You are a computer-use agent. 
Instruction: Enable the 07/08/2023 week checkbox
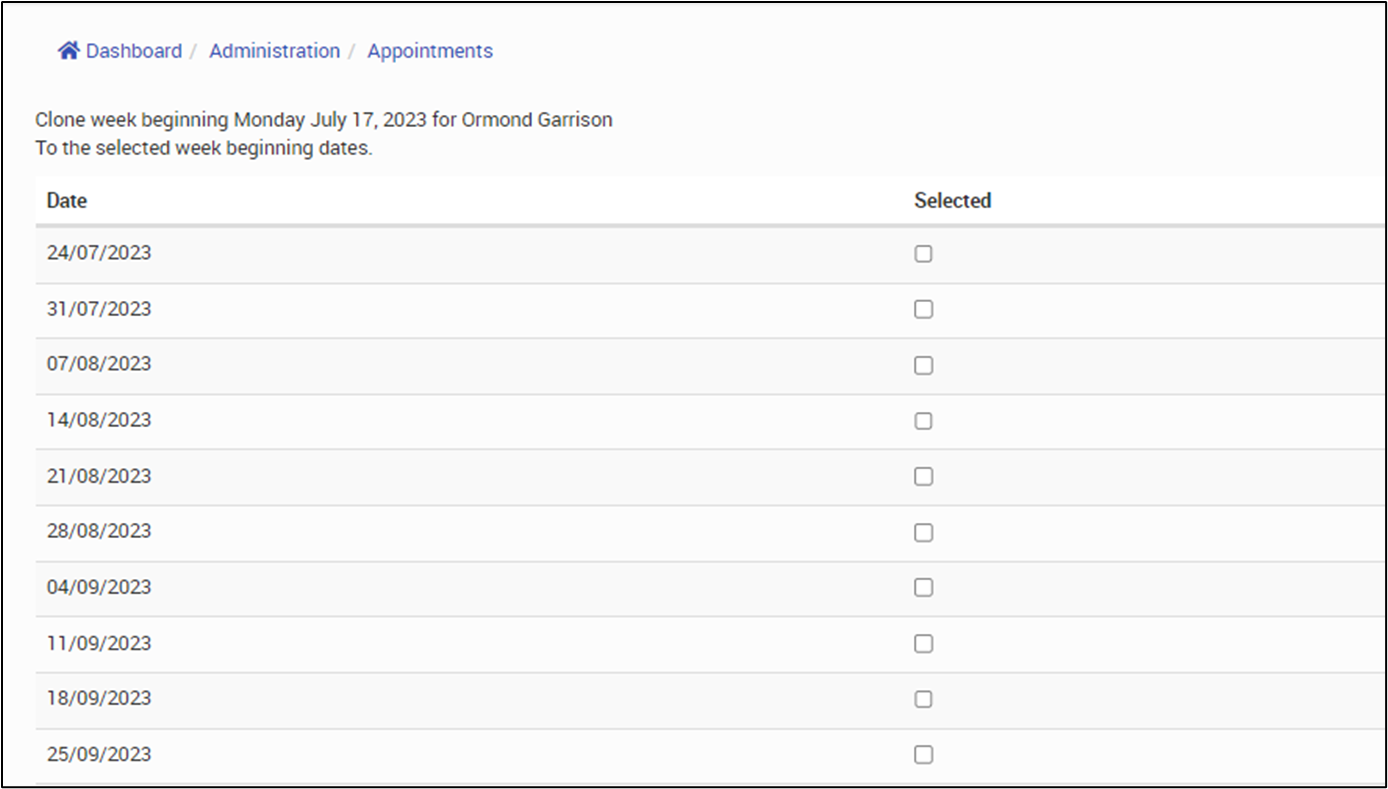click(x=923, y=365)
